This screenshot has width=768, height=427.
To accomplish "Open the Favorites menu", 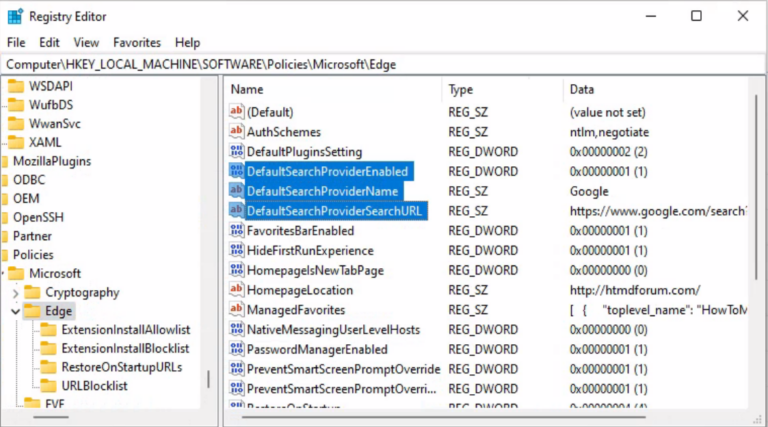I will click(x=136, y=43).
